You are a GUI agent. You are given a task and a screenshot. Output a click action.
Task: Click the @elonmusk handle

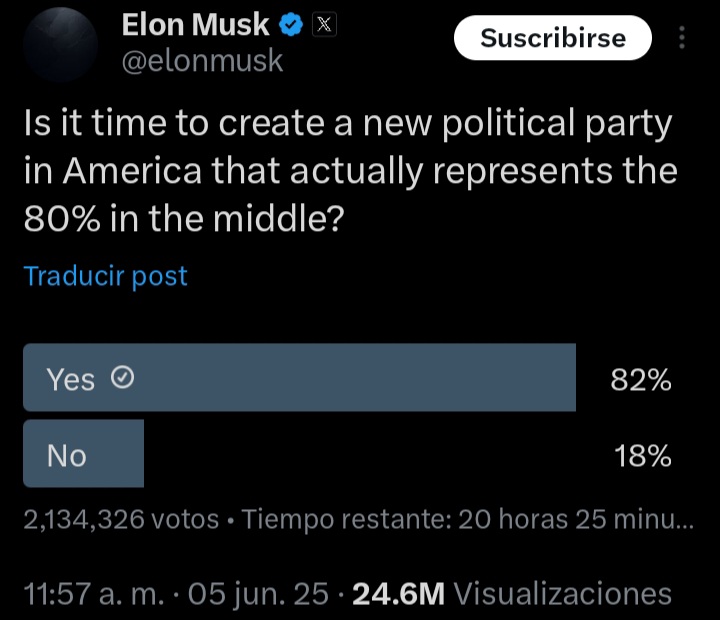point(202,62)
